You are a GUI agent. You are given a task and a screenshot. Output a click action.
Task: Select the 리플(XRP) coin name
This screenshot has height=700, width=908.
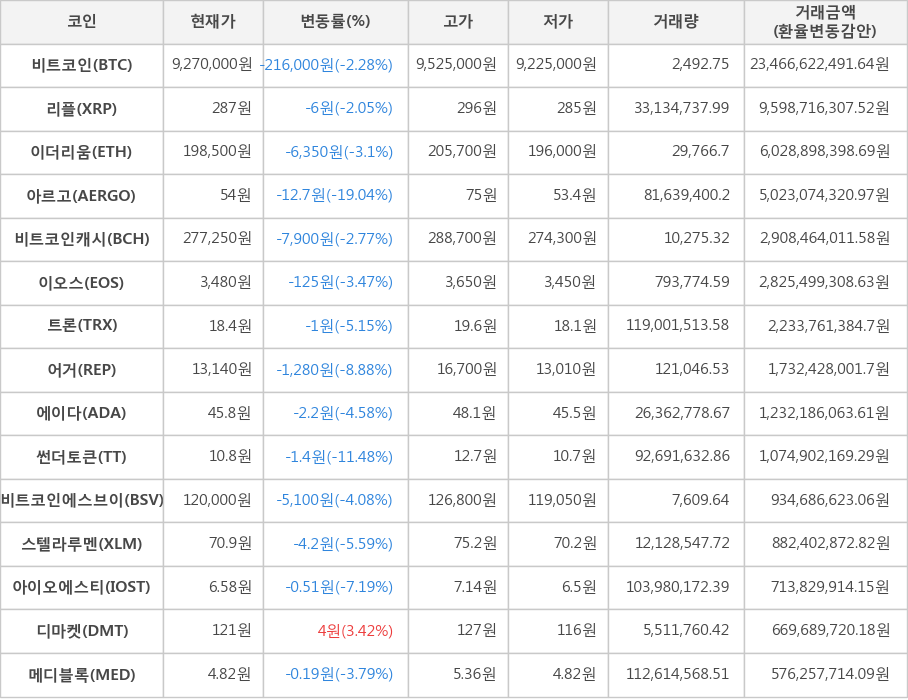click(82, 108)
